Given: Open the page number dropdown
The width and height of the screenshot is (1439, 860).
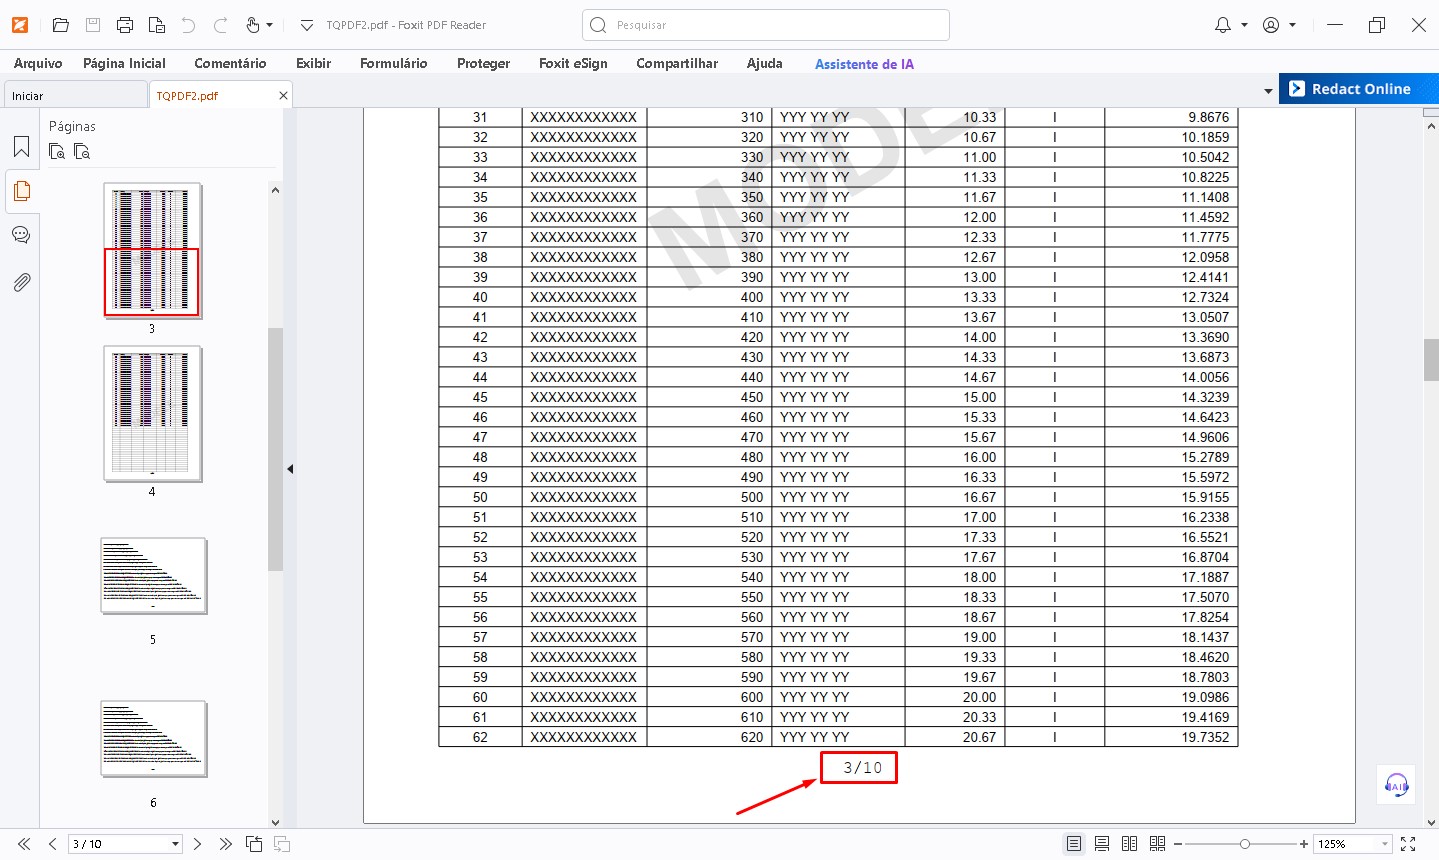Looking at the screenshot, I should (175, 844).
